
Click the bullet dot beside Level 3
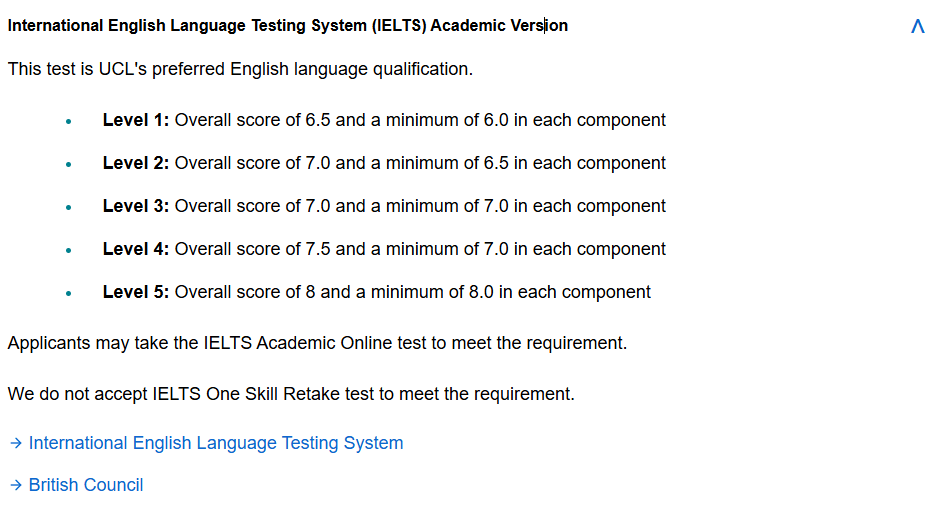click(x=68, y=207)
